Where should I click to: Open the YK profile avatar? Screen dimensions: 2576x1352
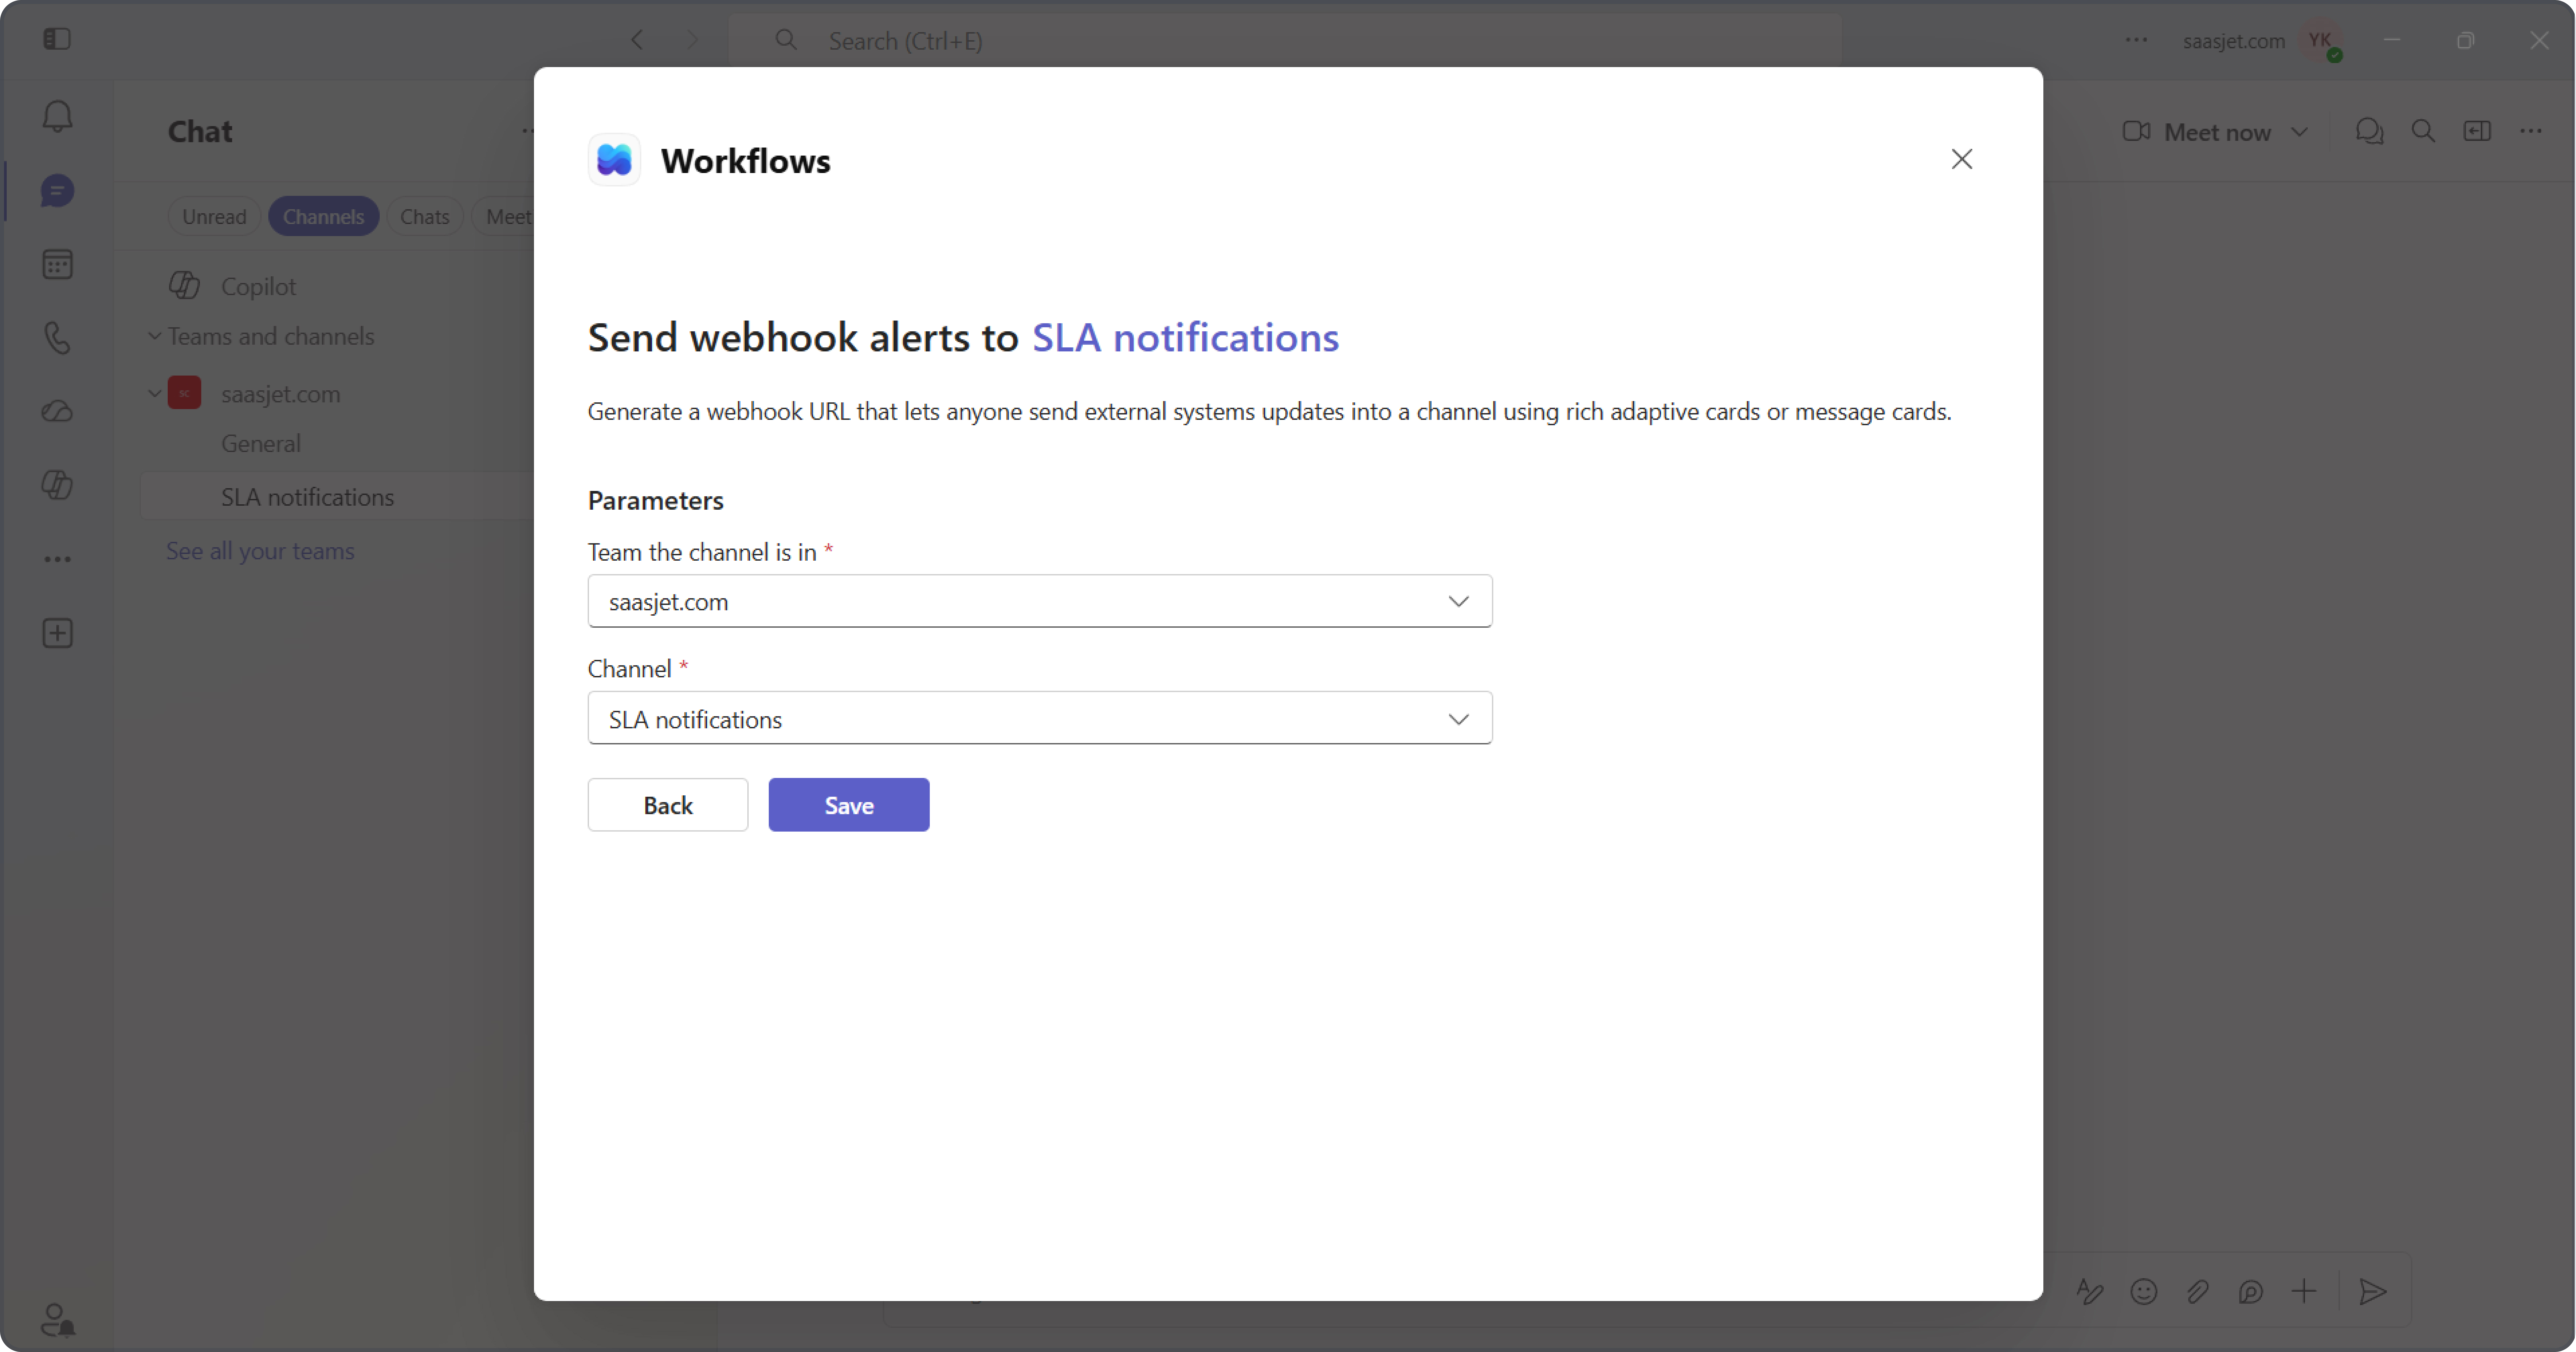point(2321,41)
